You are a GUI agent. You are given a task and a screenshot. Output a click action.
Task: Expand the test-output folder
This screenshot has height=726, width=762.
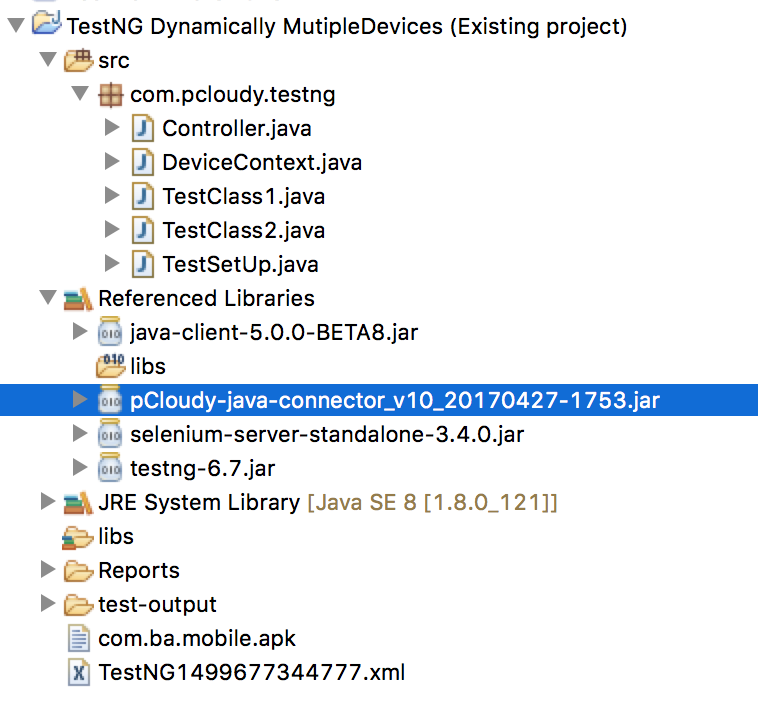pos(48,604)
